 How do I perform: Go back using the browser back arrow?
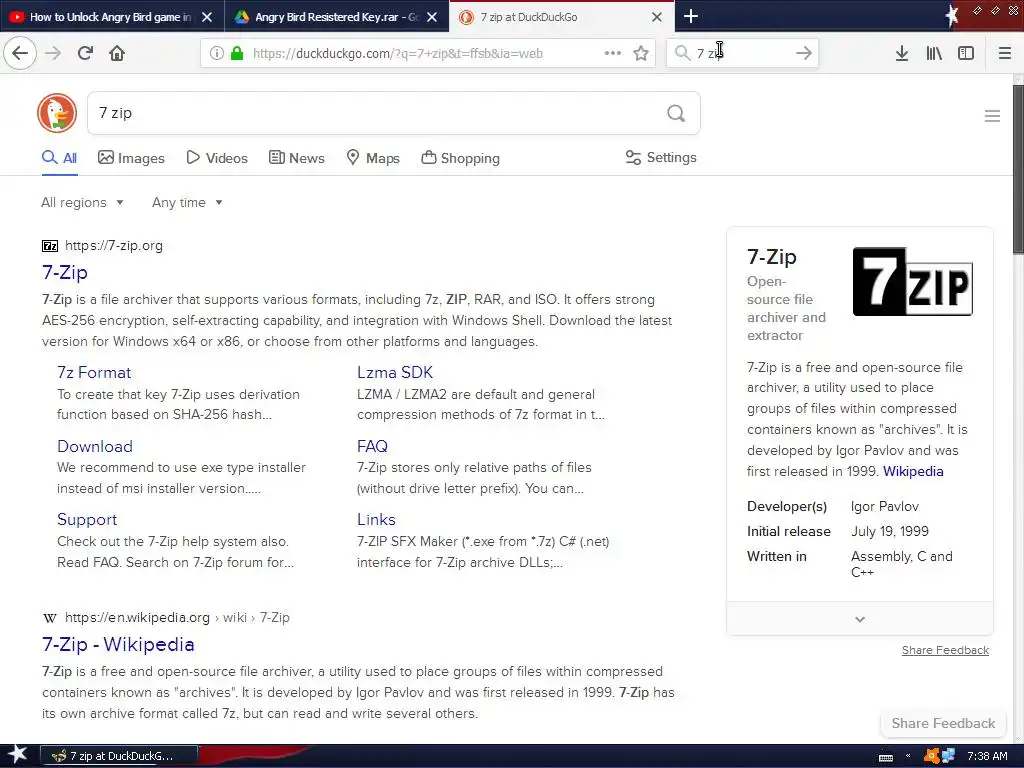(x=20, y=53)
